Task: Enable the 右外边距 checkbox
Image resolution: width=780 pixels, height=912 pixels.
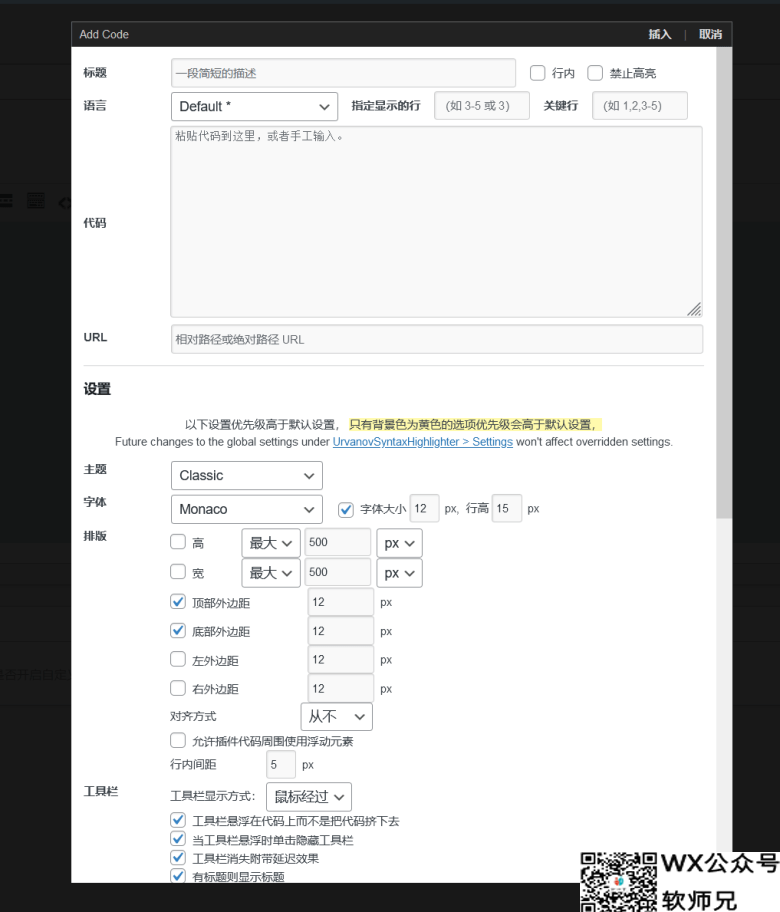Action: pos(177,688)
